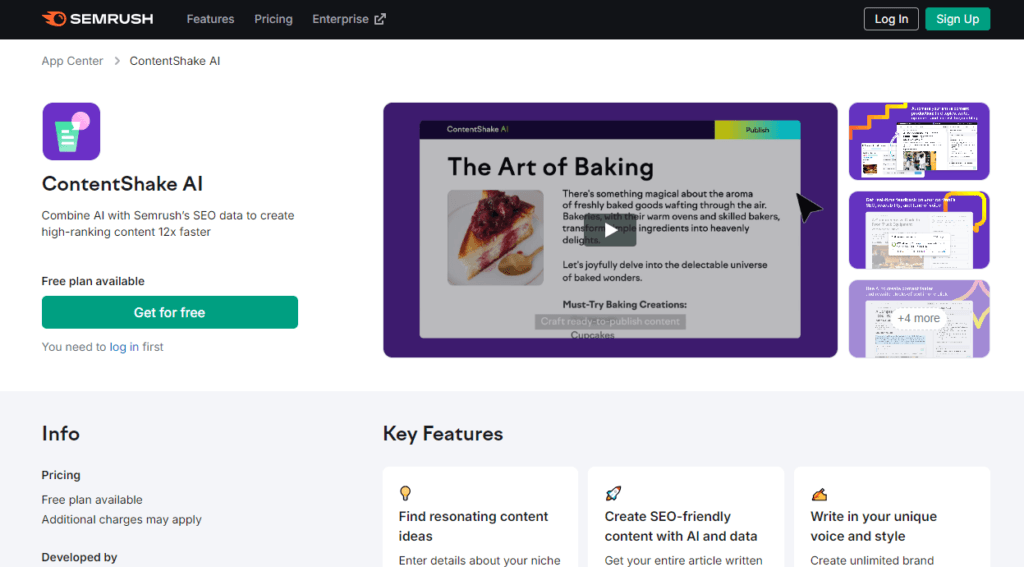Click the Free plan available label above button

point(93,281)
